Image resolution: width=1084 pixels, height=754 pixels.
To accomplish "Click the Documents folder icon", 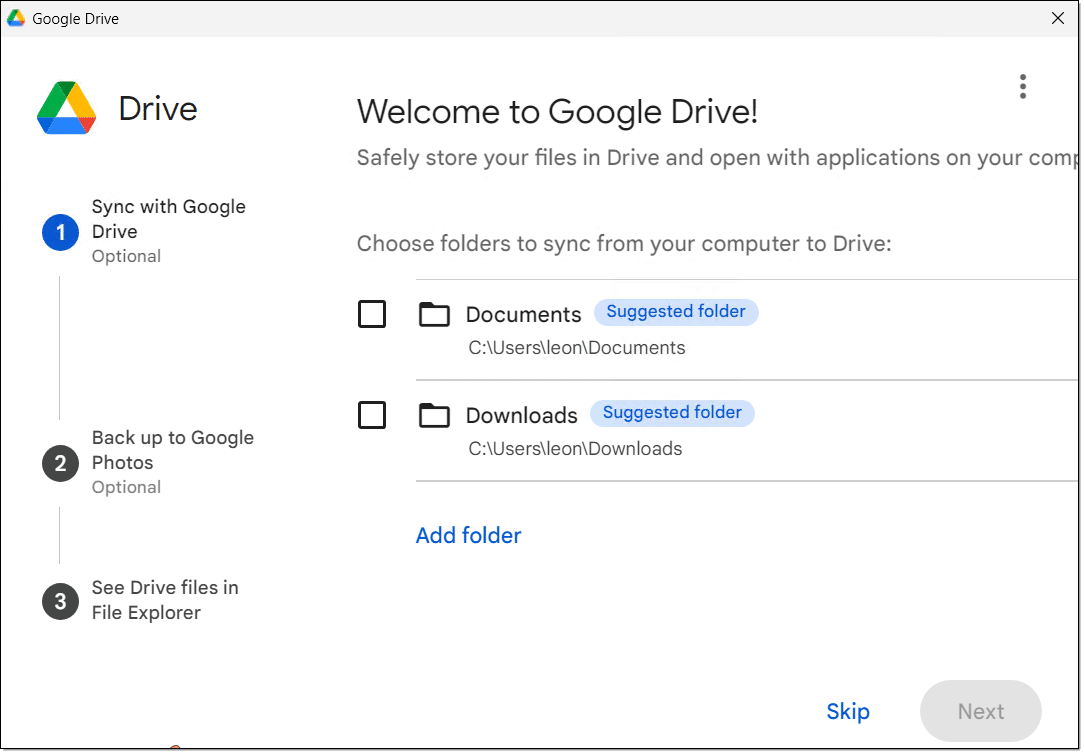I will point(434,315).
